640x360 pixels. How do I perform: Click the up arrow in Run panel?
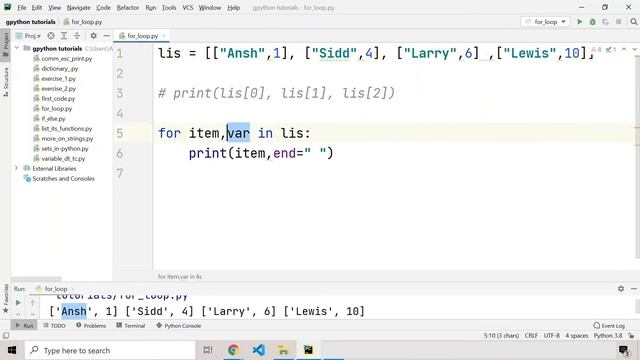pos(33,303)
